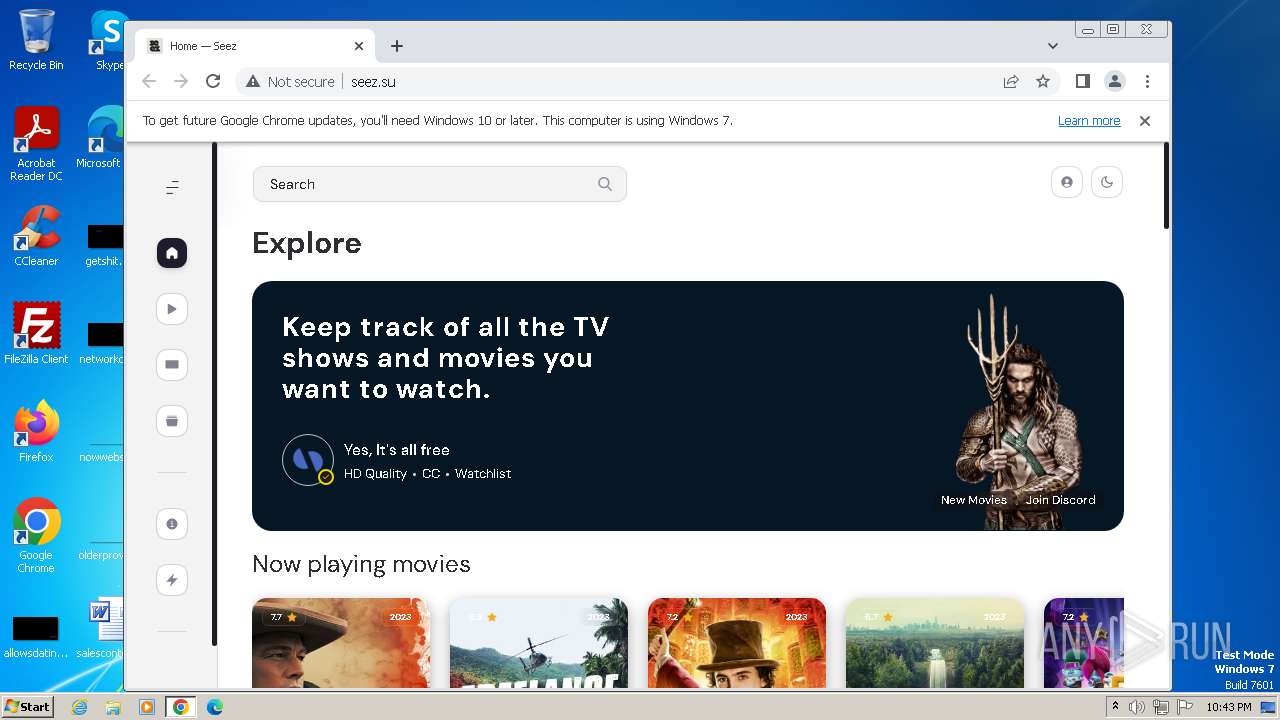Image resolution: width=1280 pixels, height=720 pixels.
Task: Toggle dark mode with the moon icon
Action: pos(1107,182)
